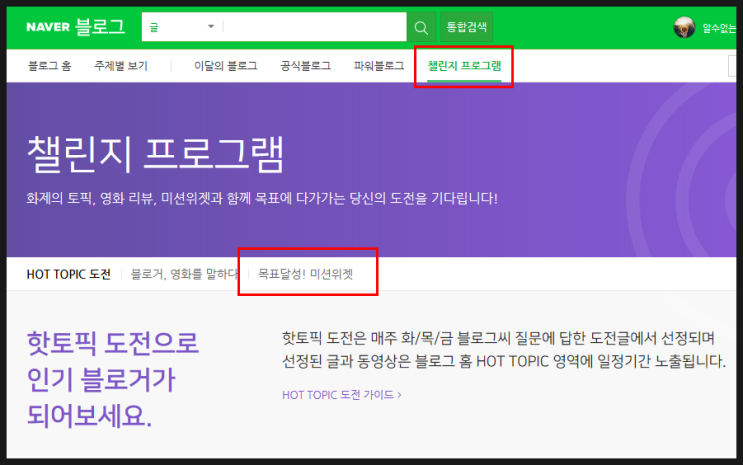743x465 pixels.
Task: Open the 목표달성! 미션위젯 sub-tab
Action: pos(306,274)
